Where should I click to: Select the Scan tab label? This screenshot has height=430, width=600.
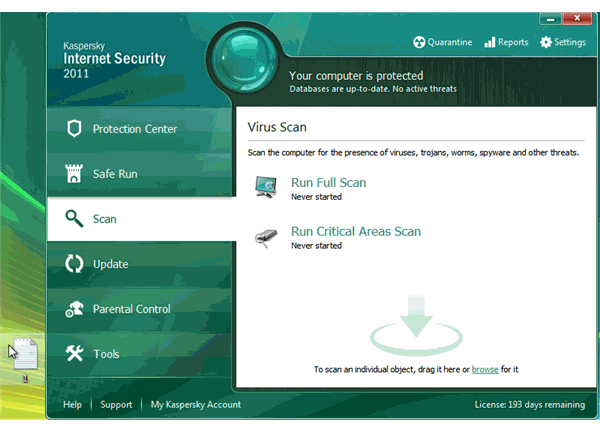click(x=104, y=219)
